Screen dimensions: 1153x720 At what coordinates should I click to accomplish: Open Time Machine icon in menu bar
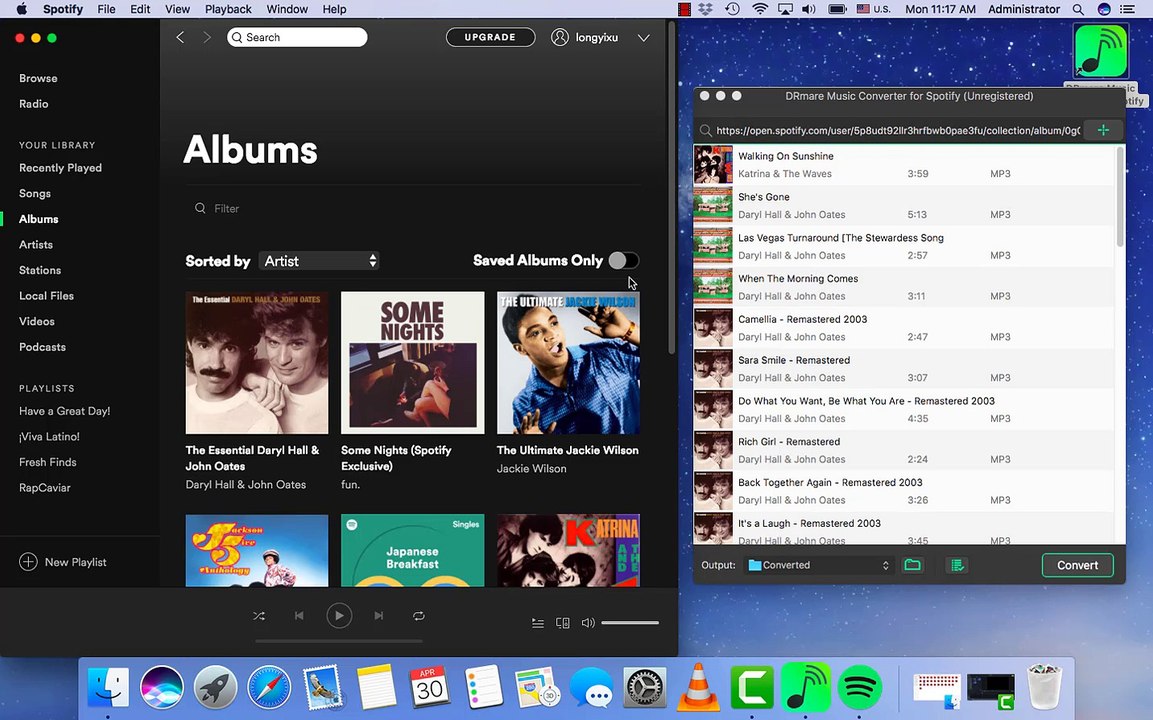tap(732, 9)
